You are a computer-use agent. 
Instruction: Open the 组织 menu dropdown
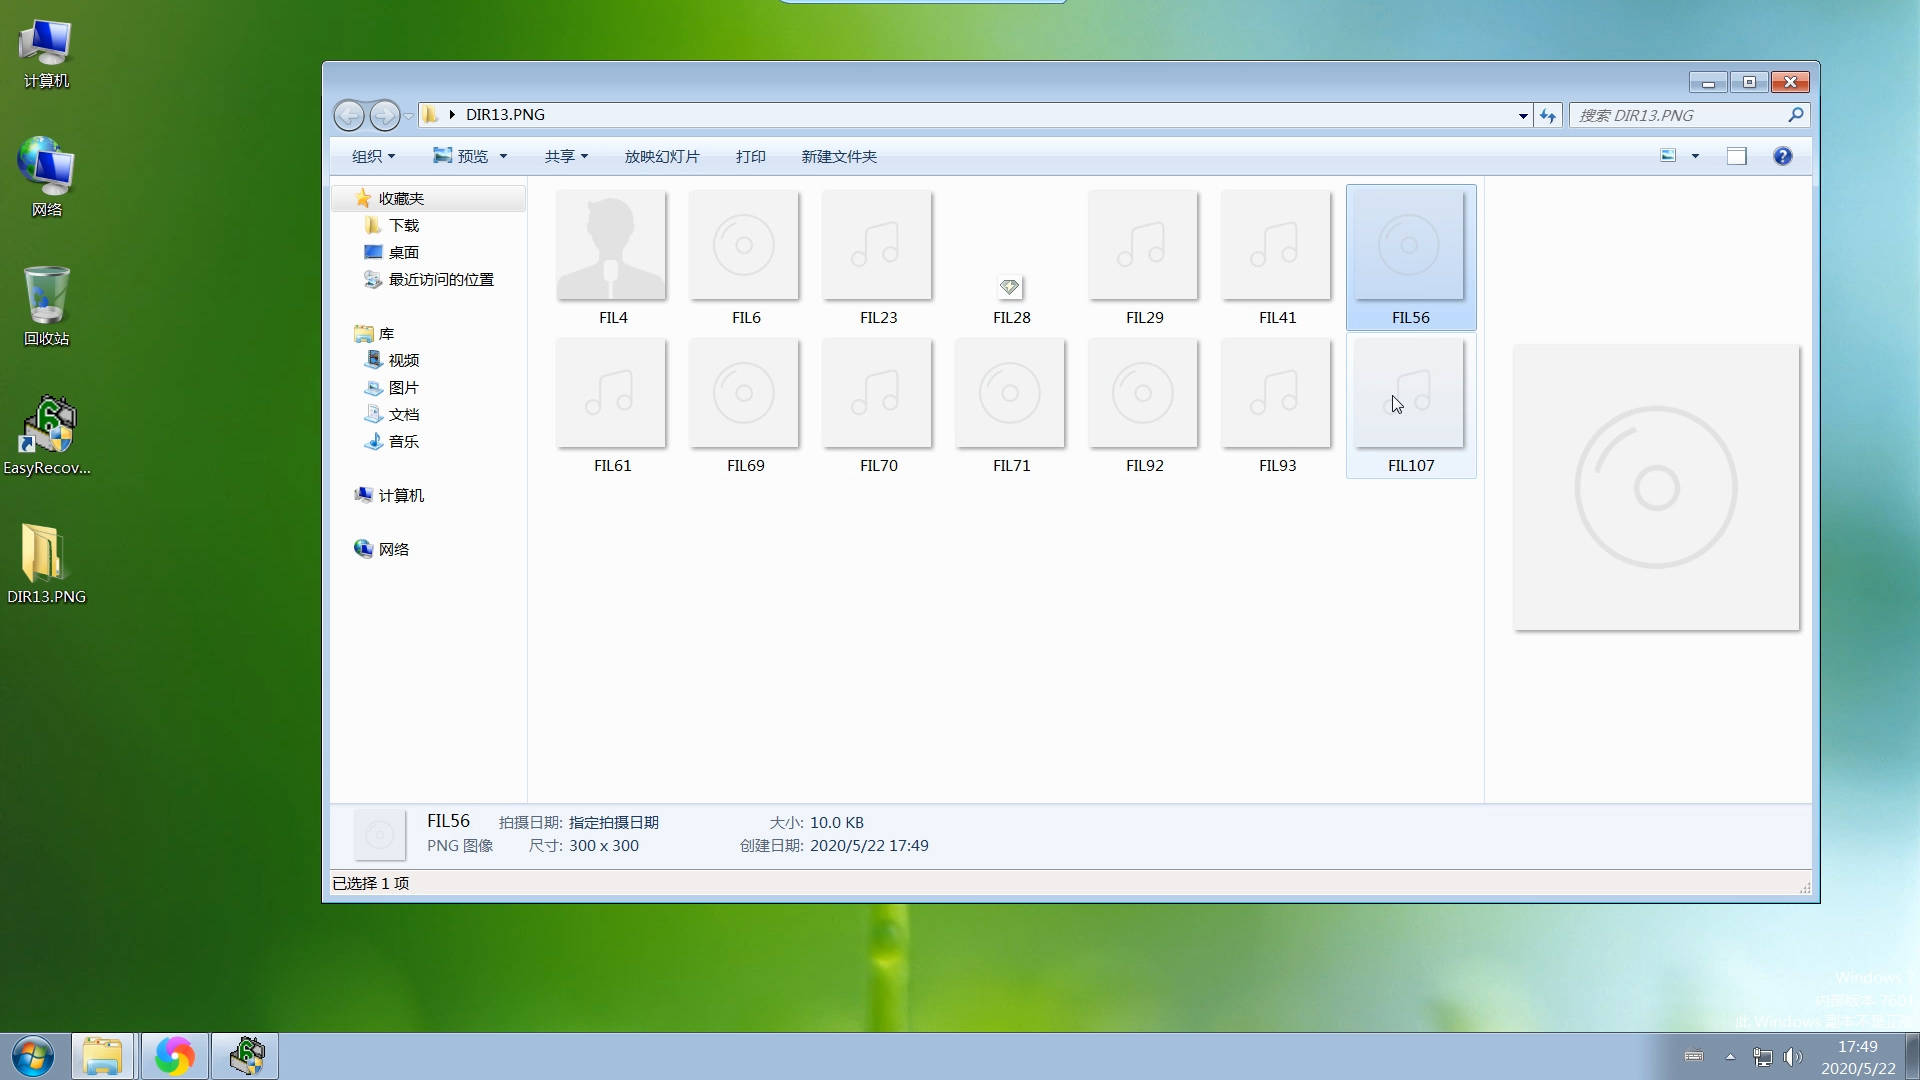click(x=373, y=156)
